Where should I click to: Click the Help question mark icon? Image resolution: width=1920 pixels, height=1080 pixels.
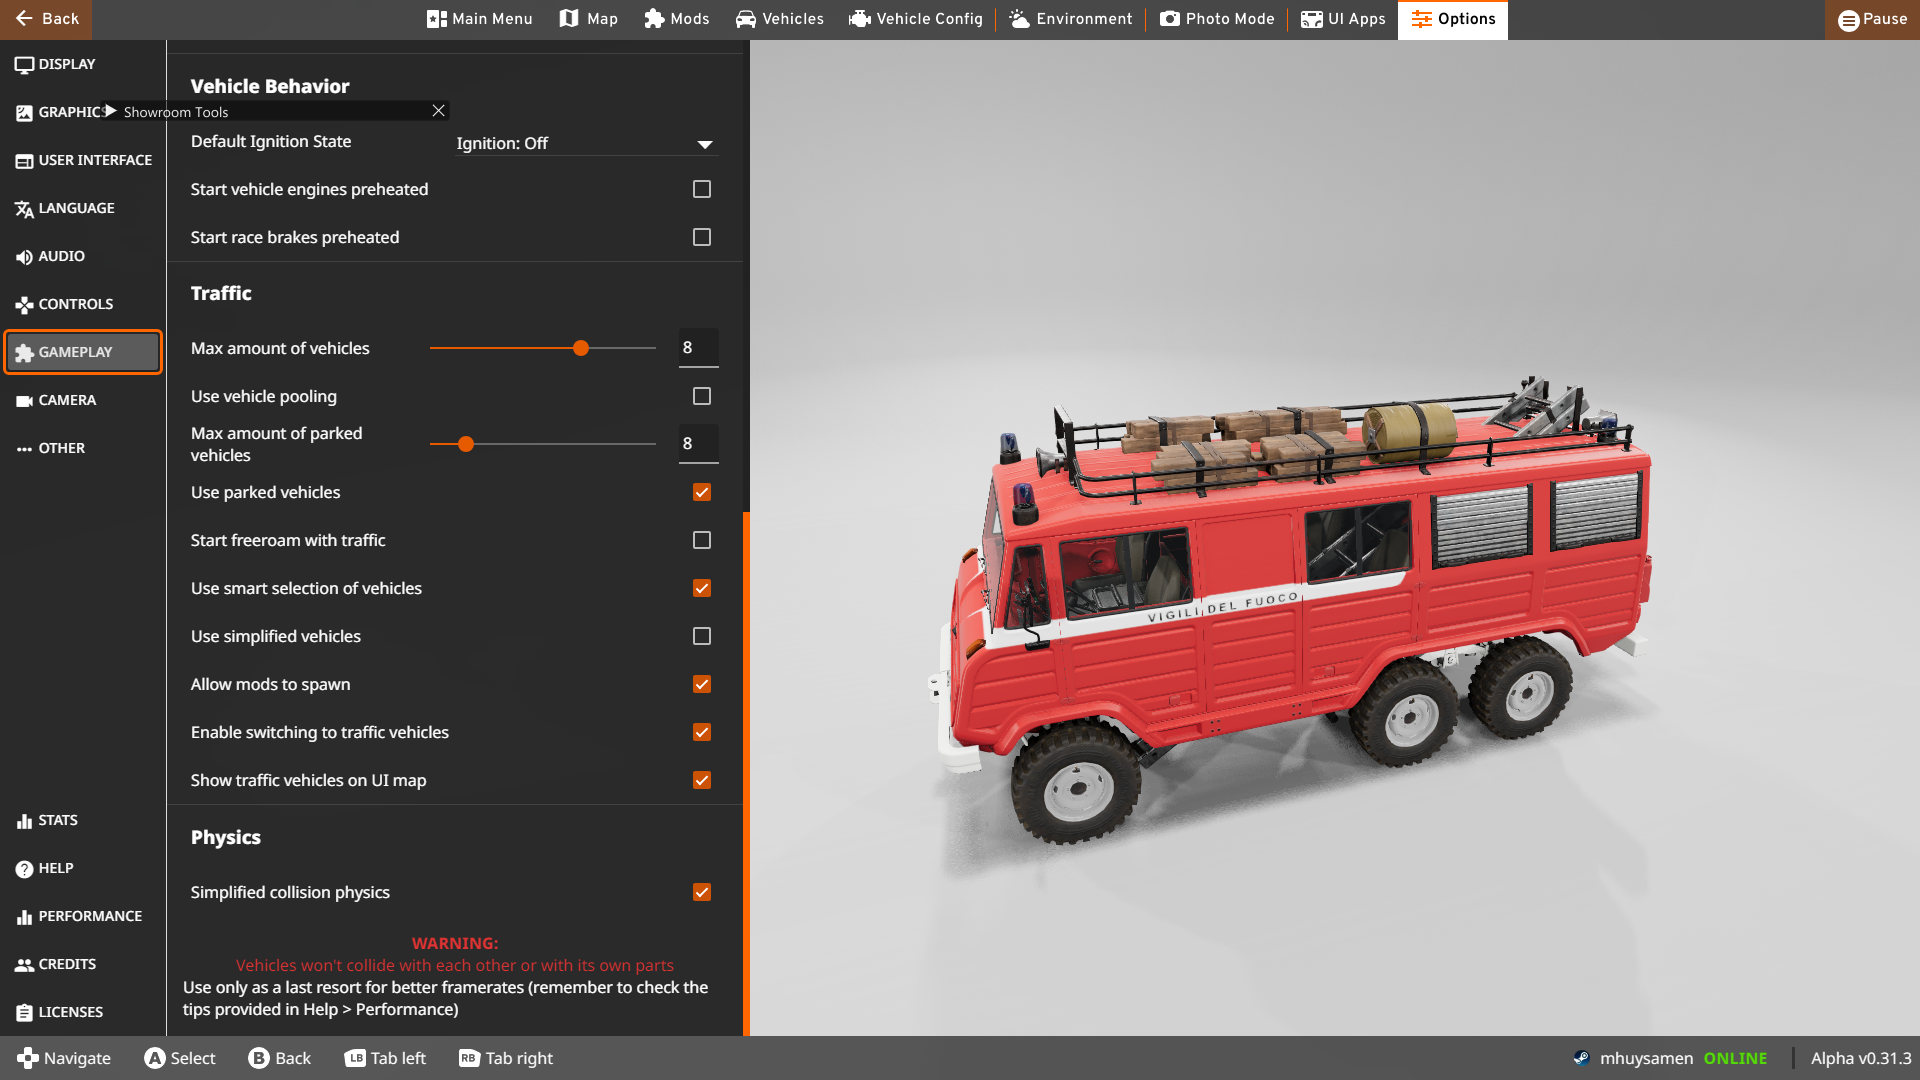point(24,869)
